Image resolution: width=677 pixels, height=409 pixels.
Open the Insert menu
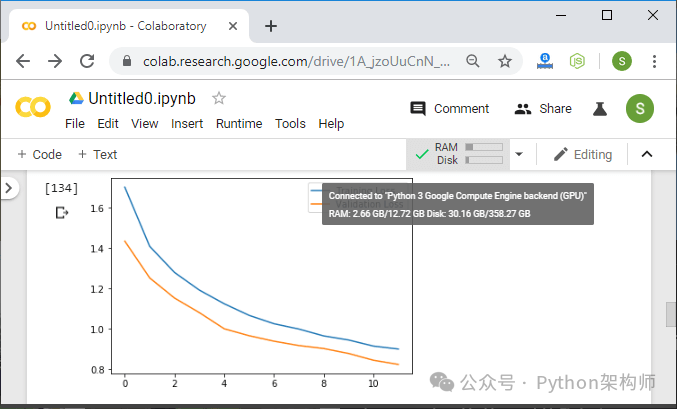pos(187,124)
